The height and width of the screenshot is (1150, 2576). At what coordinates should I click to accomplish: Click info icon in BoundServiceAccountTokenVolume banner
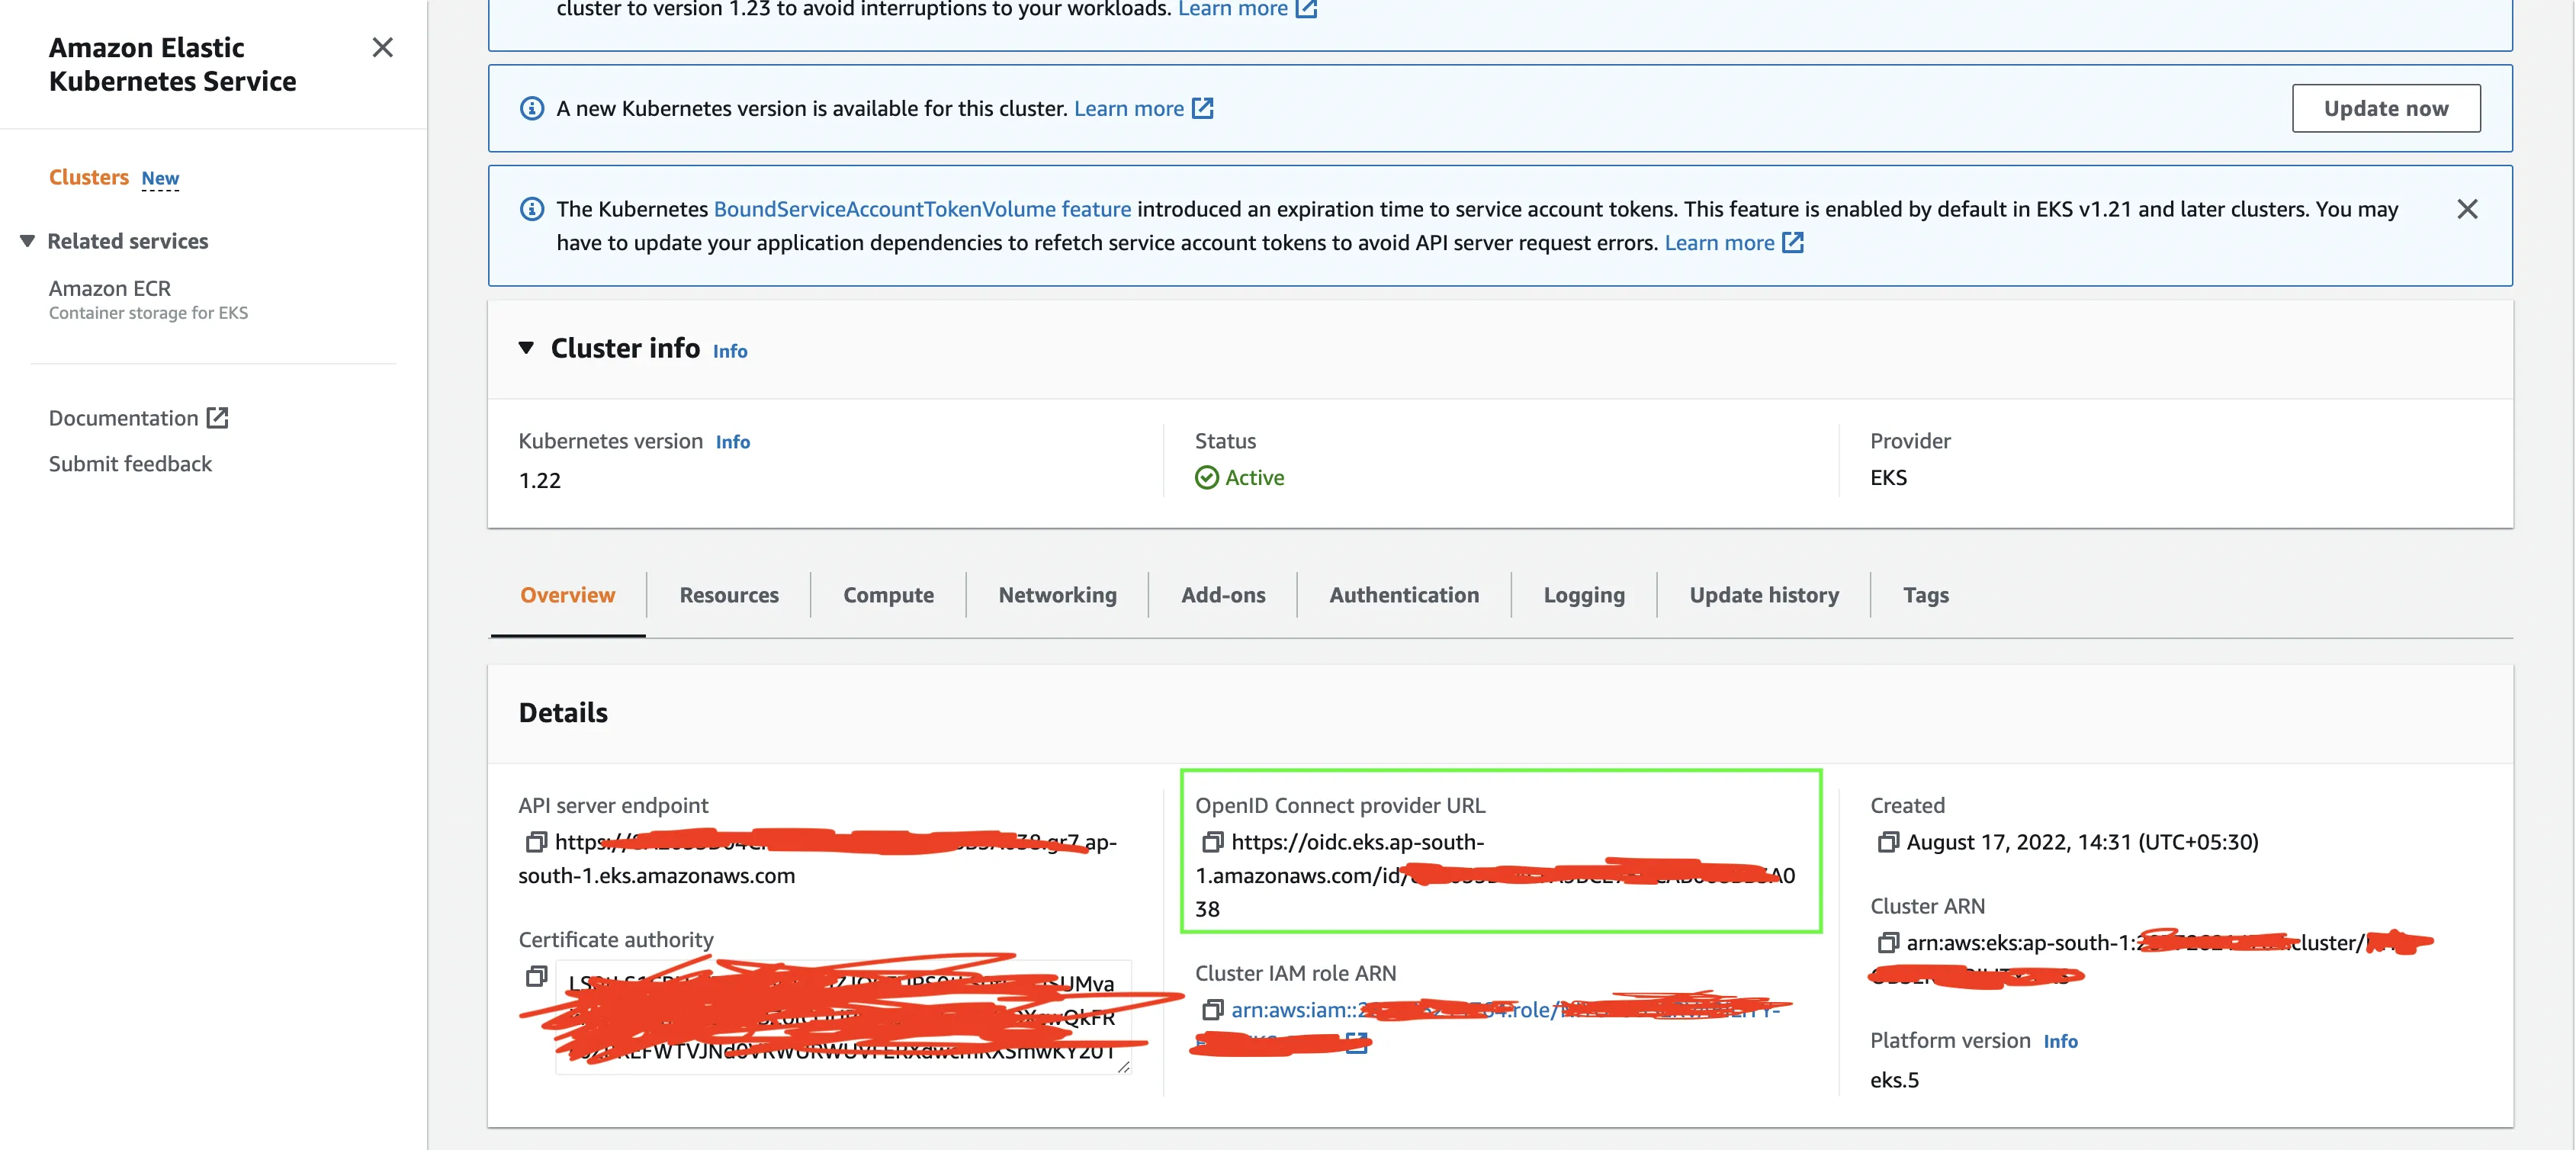(x=532, y=209)
